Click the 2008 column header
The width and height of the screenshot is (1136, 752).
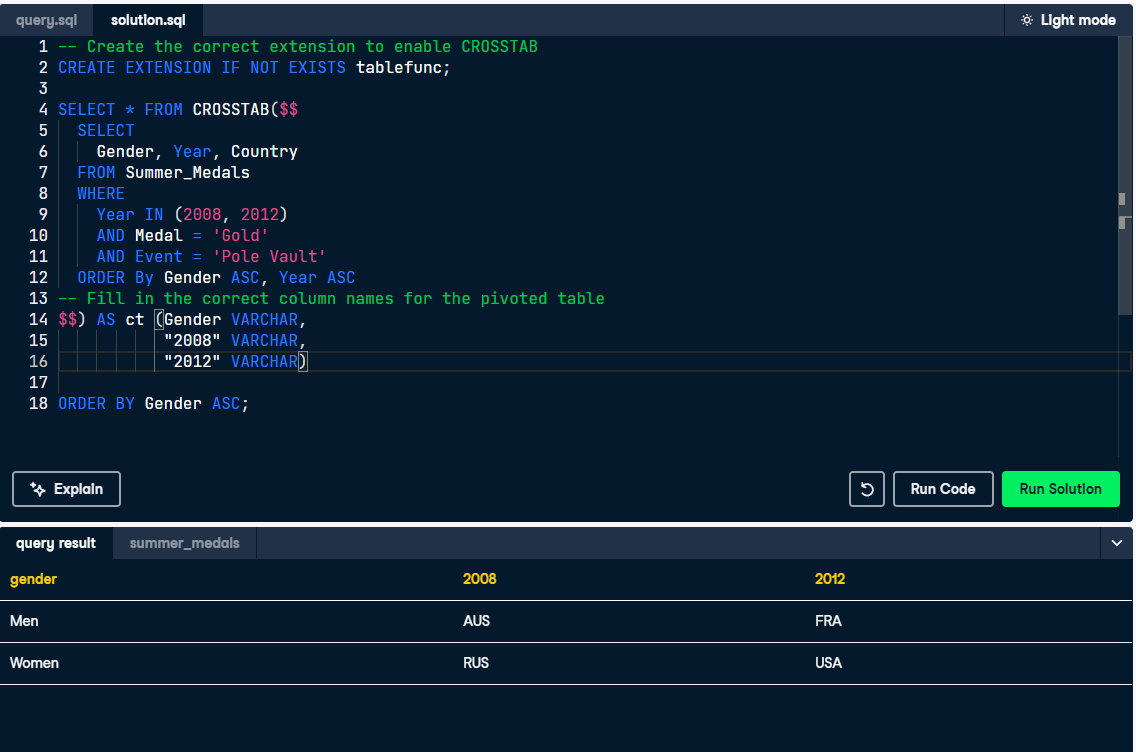click(x=480, y=579)
